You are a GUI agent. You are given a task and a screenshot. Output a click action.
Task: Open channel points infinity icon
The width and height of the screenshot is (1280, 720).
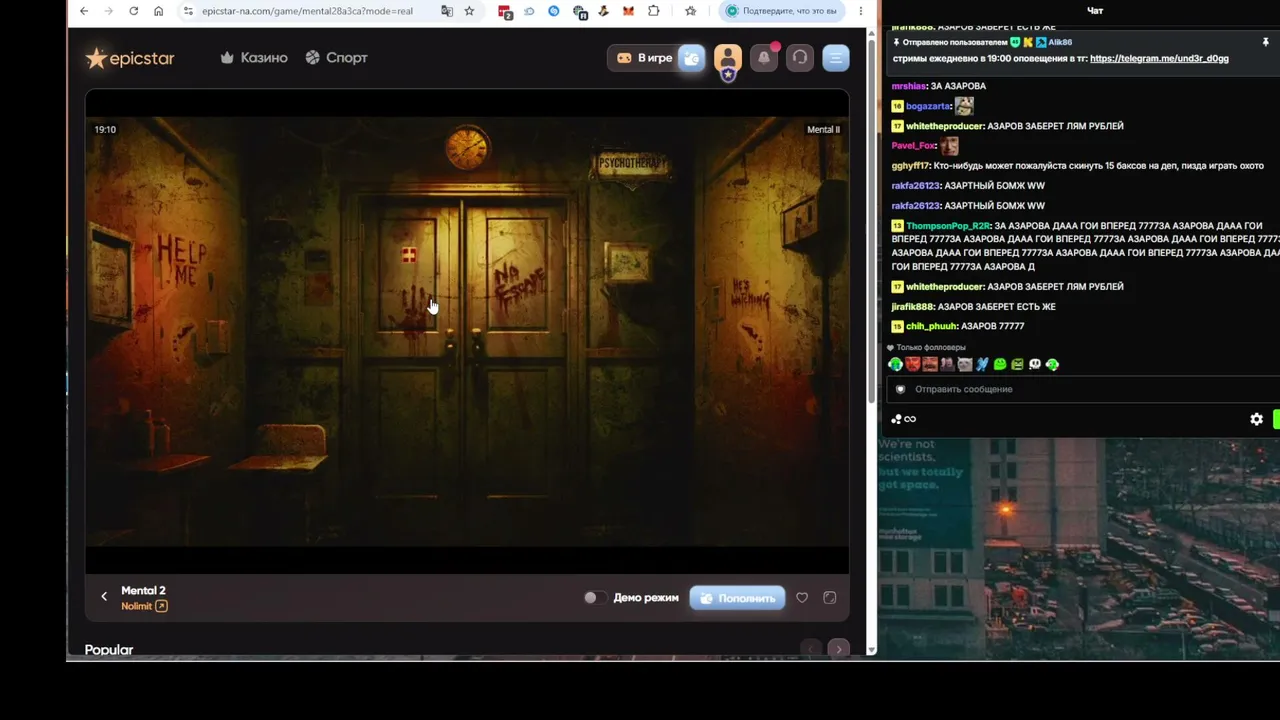click(x=904, y=419)
